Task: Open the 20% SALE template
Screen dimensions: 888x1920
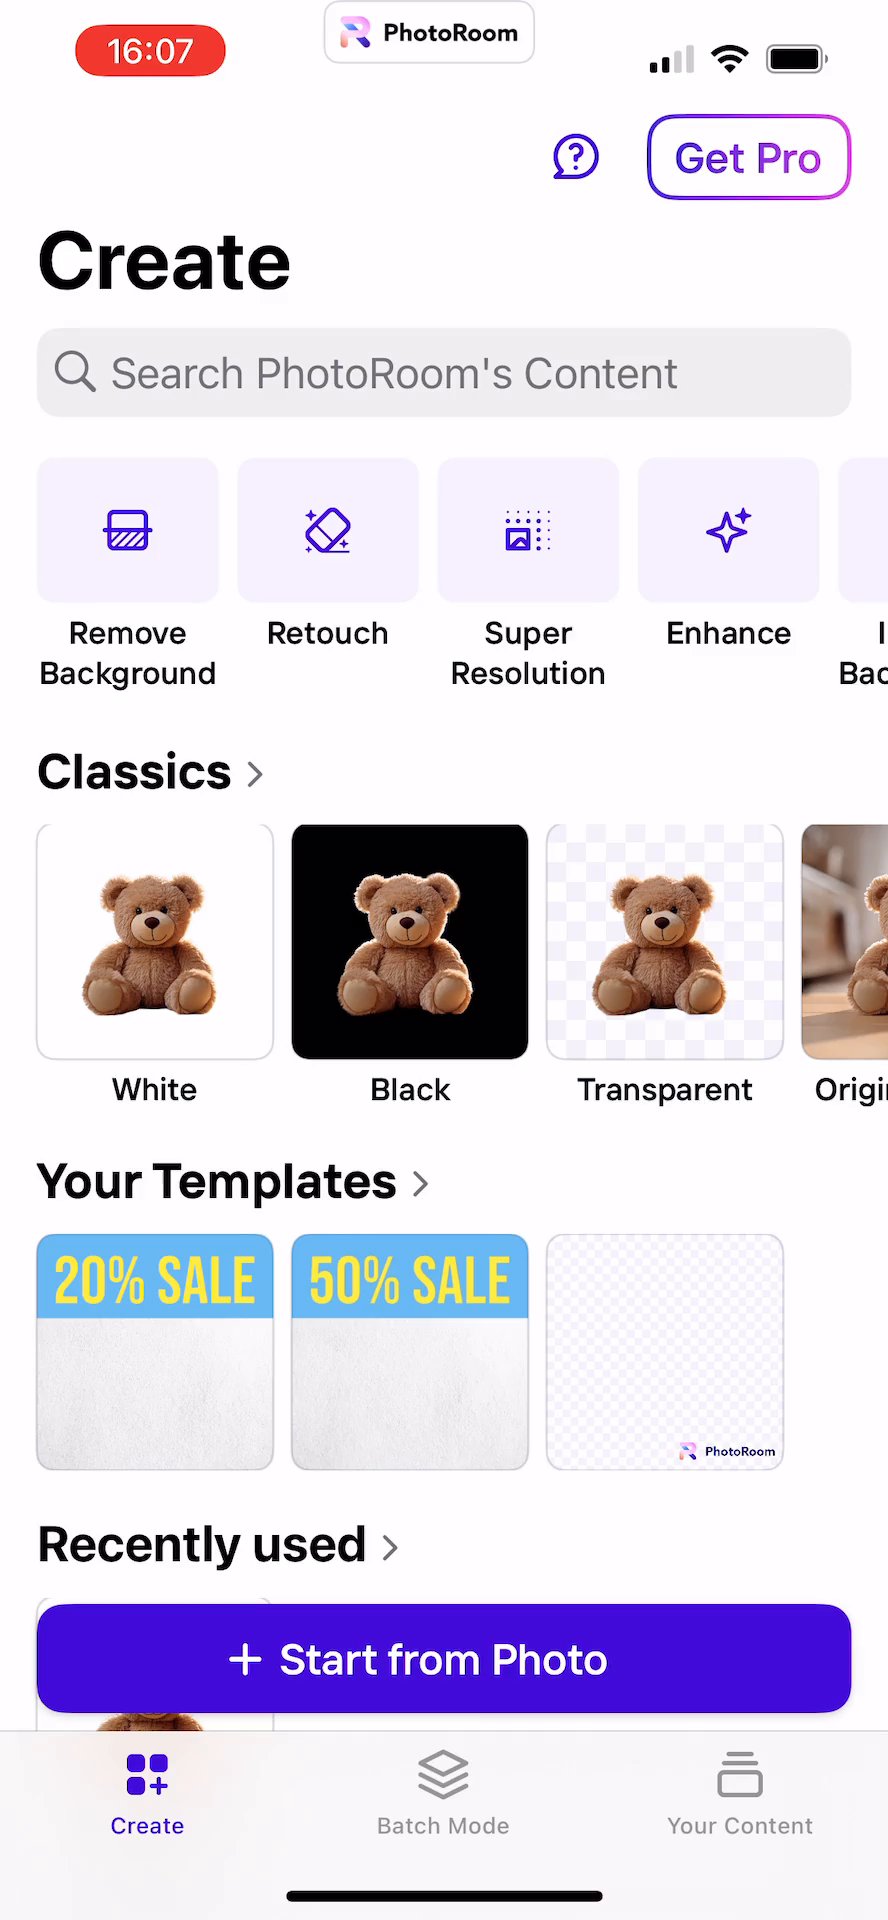Action: click(155, 1352)
